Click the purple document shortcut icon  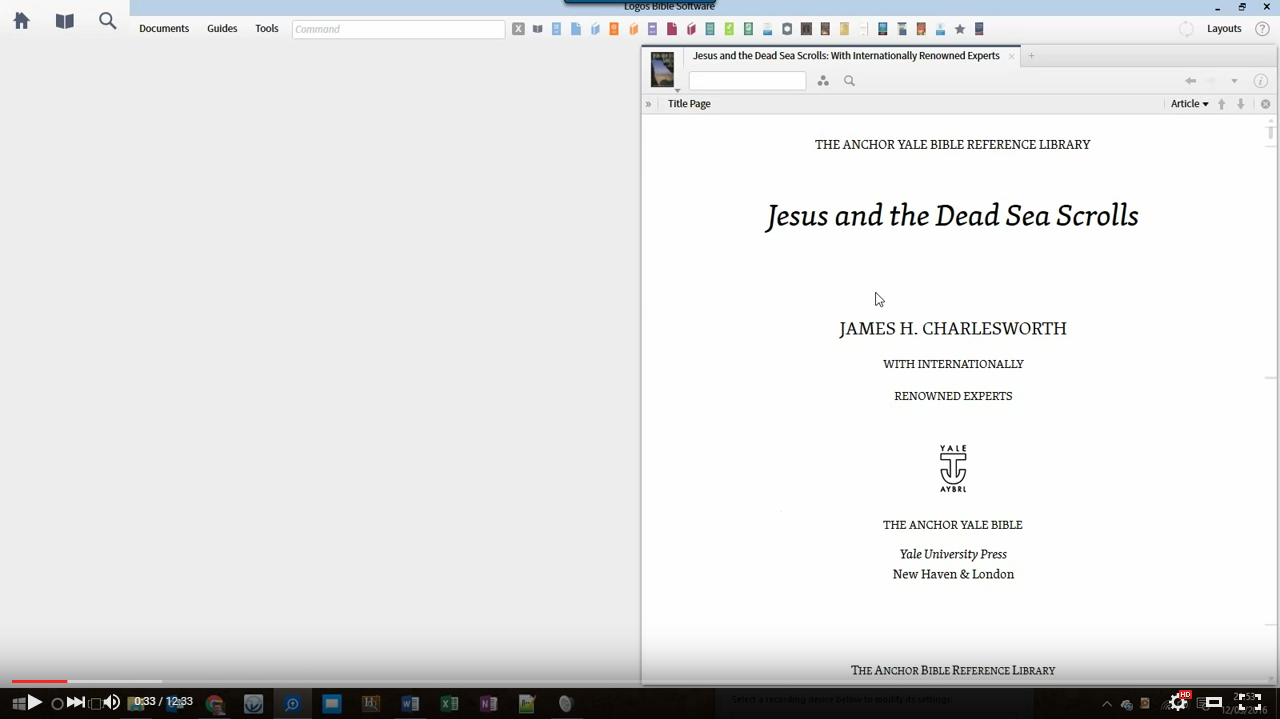point(652,29)
